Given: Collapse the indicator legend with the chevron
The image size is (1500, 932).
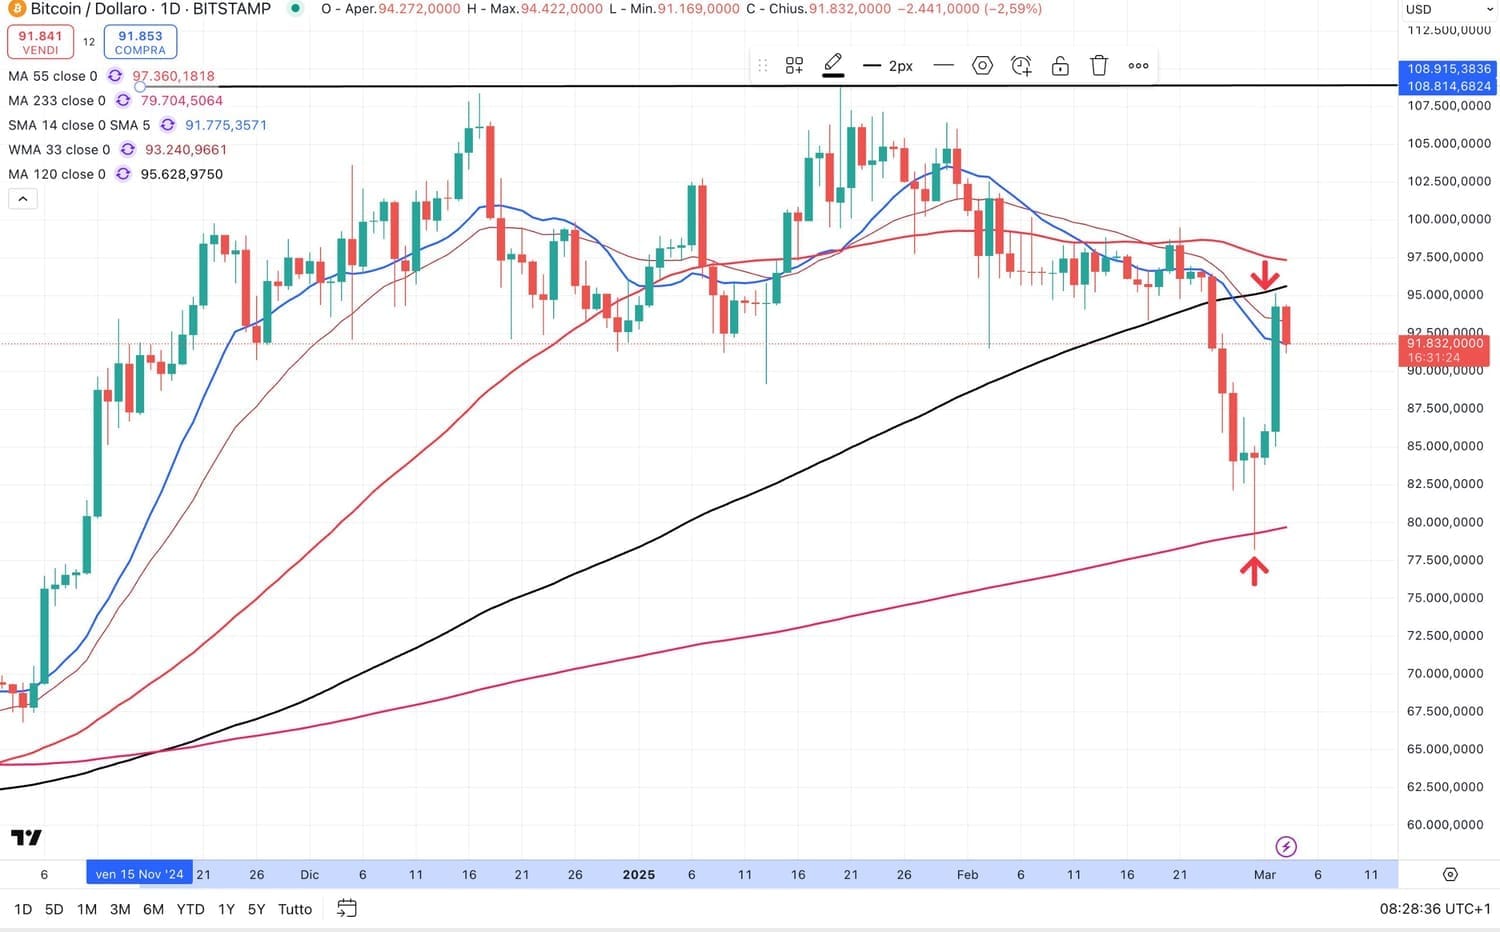Looking at the screenshot, I should 23,199.
